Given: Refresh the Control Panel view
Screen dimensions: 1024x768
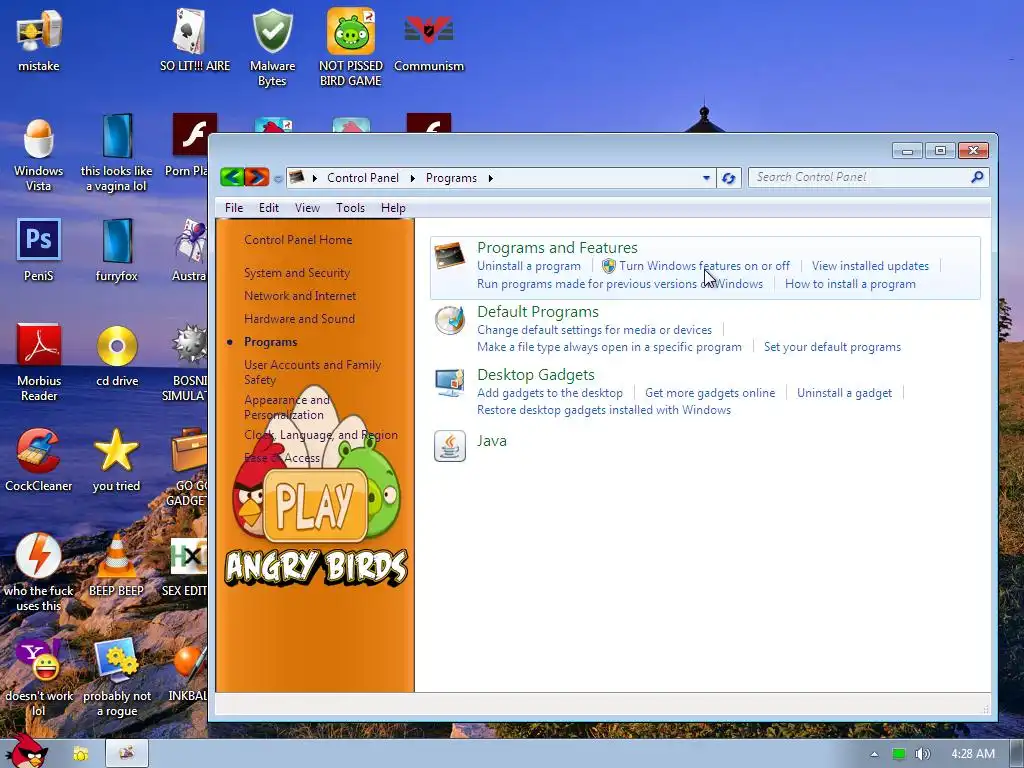Looking at the screenshot, I should tap(729, 178).
